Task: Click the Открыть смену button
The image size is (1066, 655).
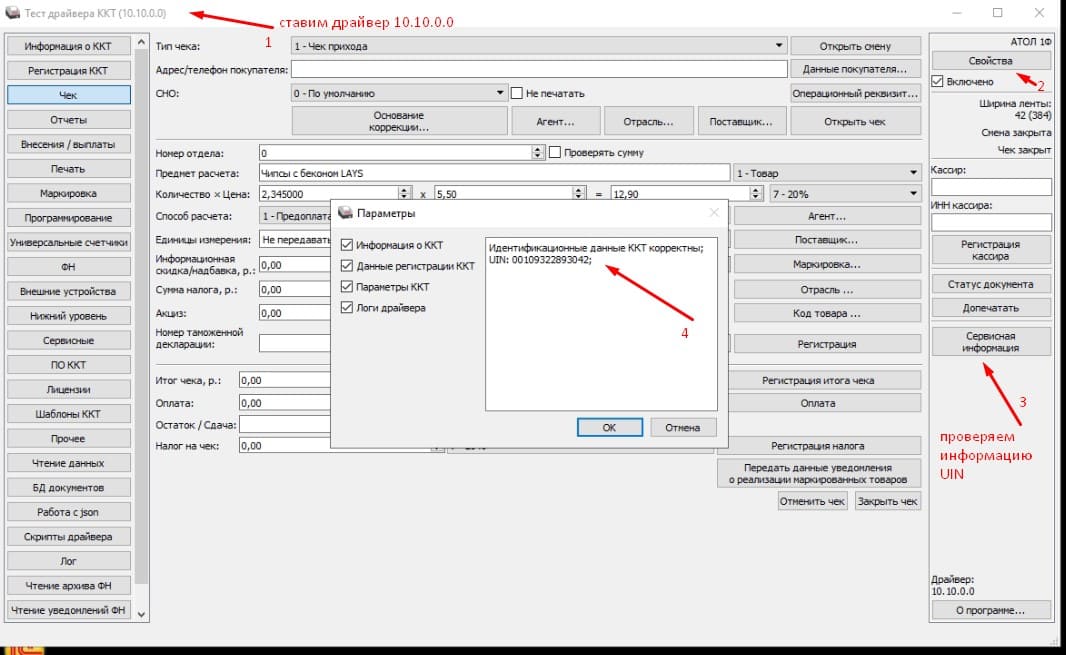Action: [x=855, y=46]
